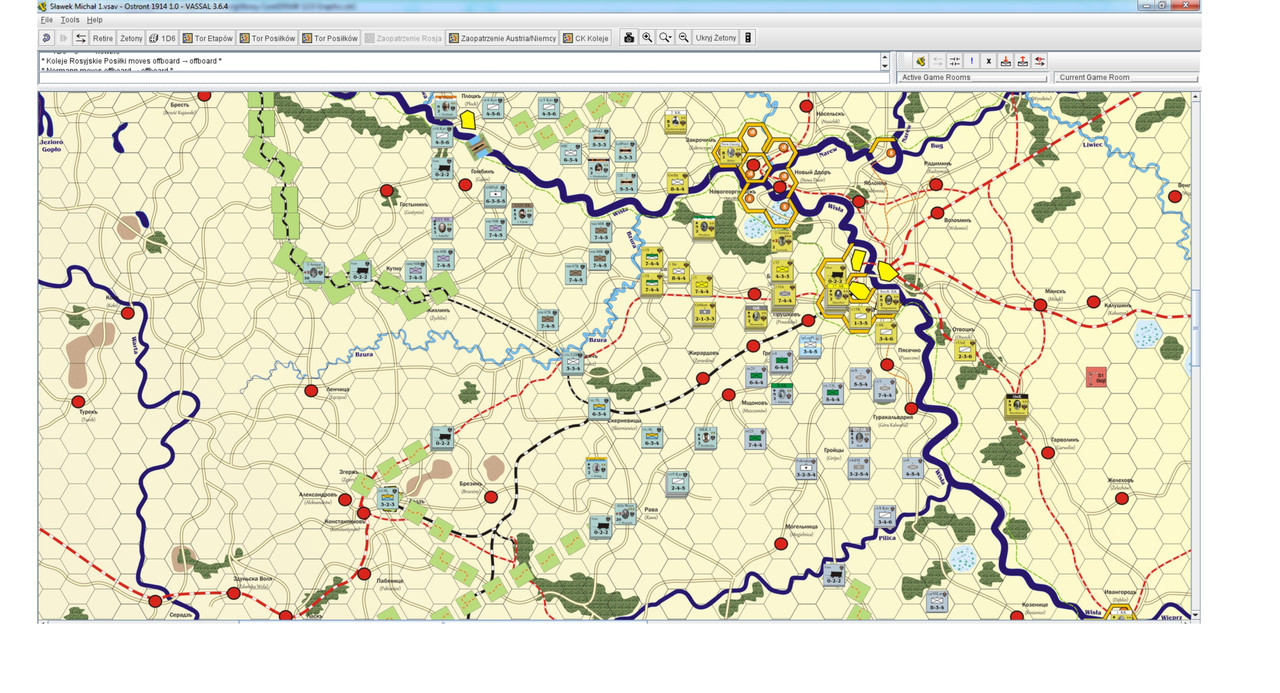This screenshot has height=693, width=1280.
Task: Click the red S1 marker counter
Action: point(1096,377)
